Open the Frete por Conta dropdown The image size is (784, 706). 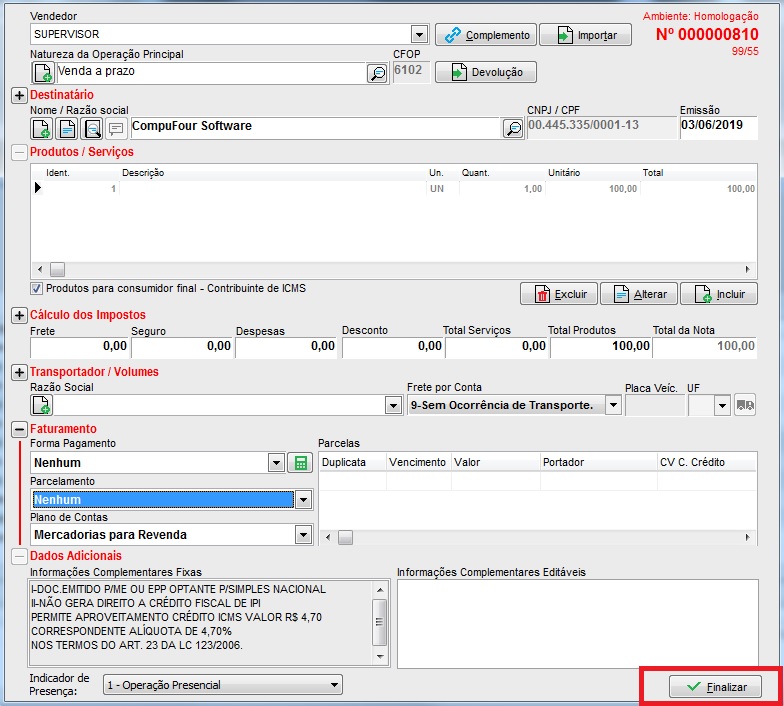(612, 405)
